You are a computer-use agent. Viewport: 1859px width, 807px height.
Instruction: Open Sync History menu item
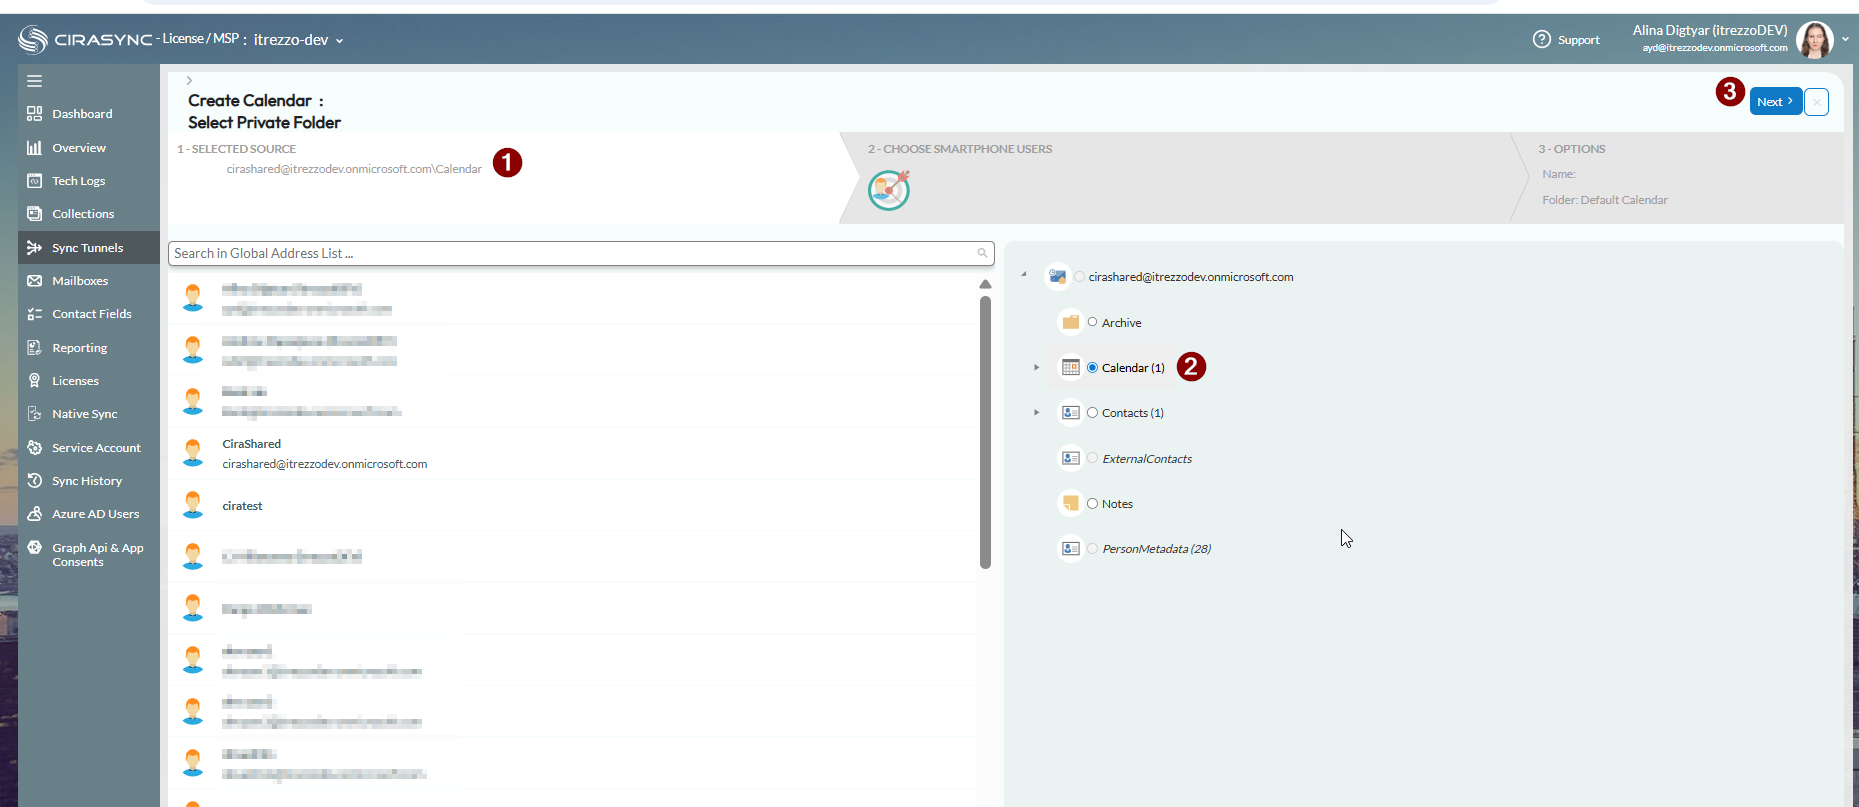[x=89, y=481]
